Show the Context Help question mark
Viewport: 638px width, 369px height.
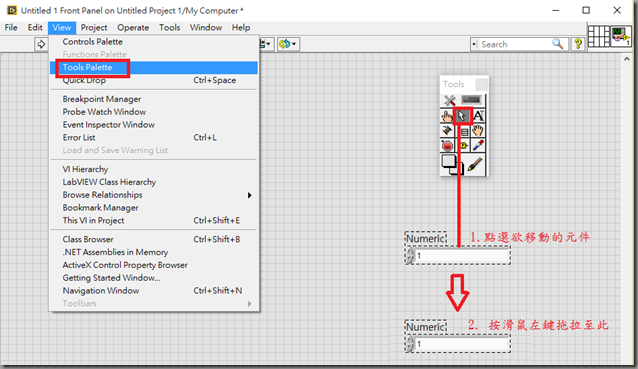[578, 44]
